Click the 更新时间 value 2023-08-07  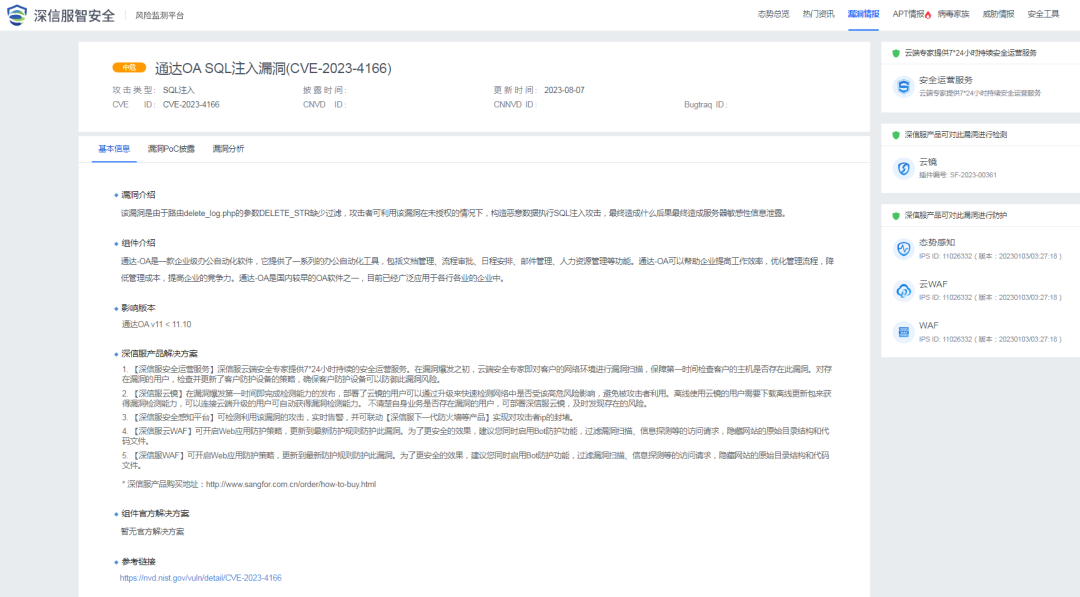click(x=564, y=90)
